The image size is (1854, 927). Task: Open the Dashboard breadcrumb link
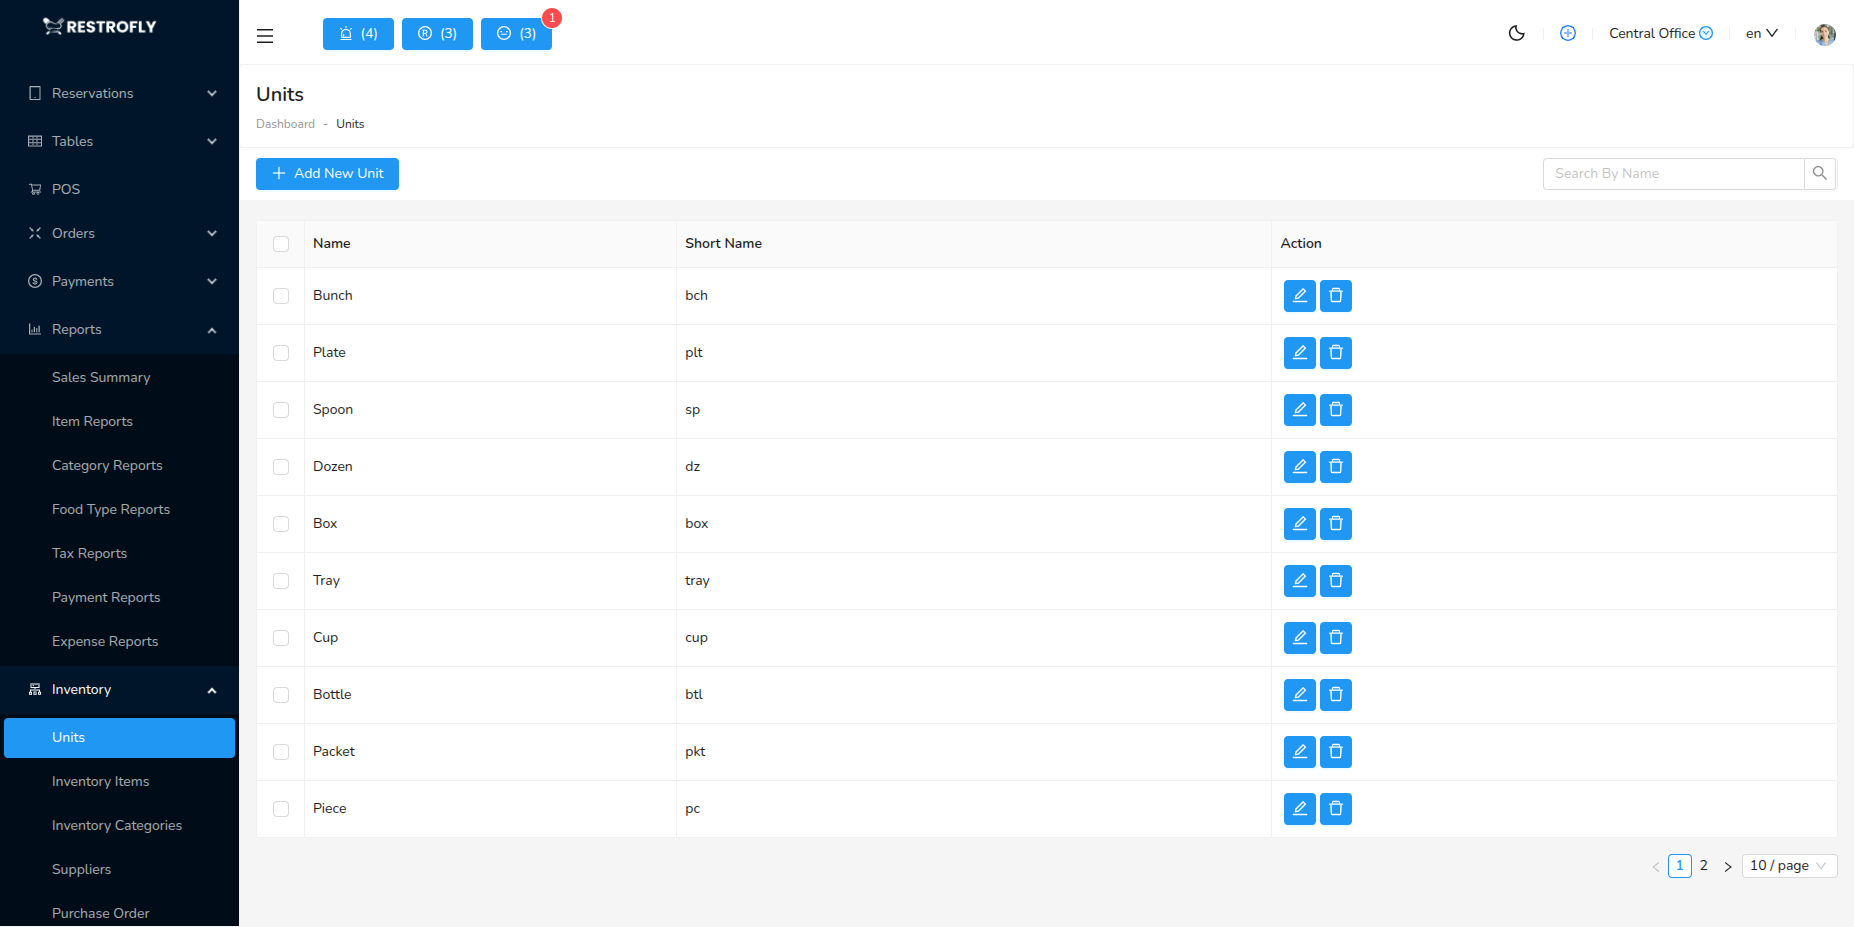(285, 123)
